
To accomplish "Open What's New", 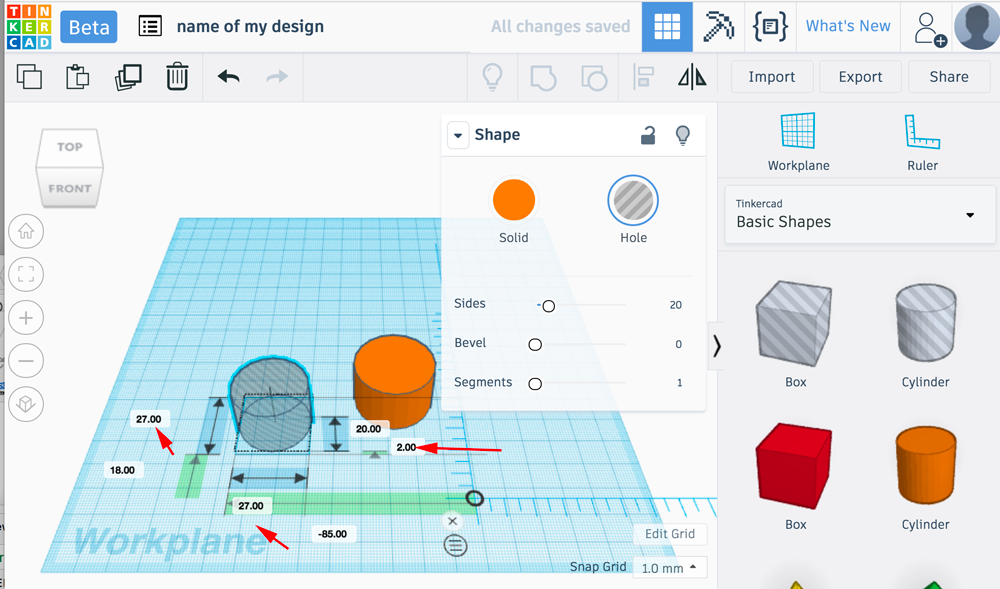I will pyautogui.click(x=848, y=26).
